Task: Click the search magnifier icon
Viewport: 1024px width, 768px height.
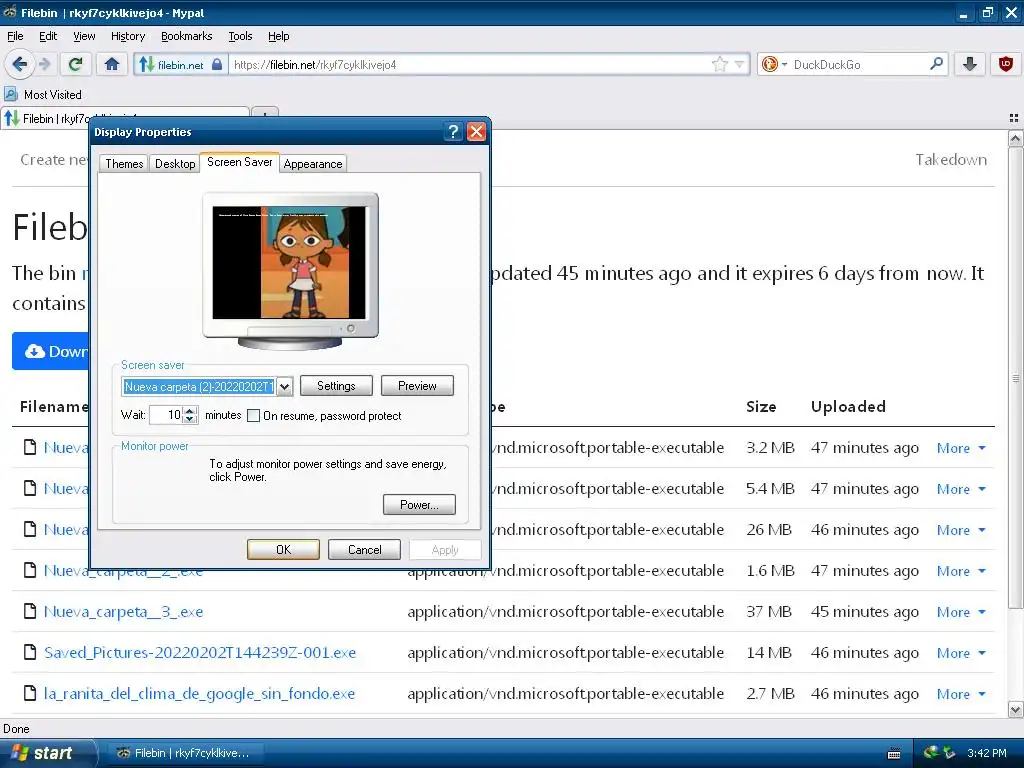Action: click(936, 64)
